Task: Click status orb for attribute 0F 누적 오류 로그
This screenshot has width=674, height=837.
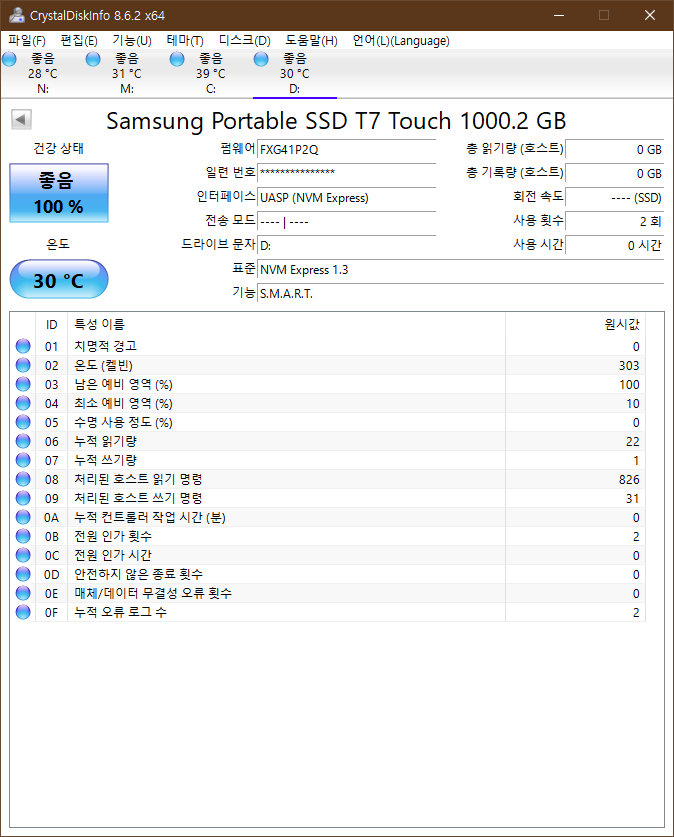Action: pos(23,612)
